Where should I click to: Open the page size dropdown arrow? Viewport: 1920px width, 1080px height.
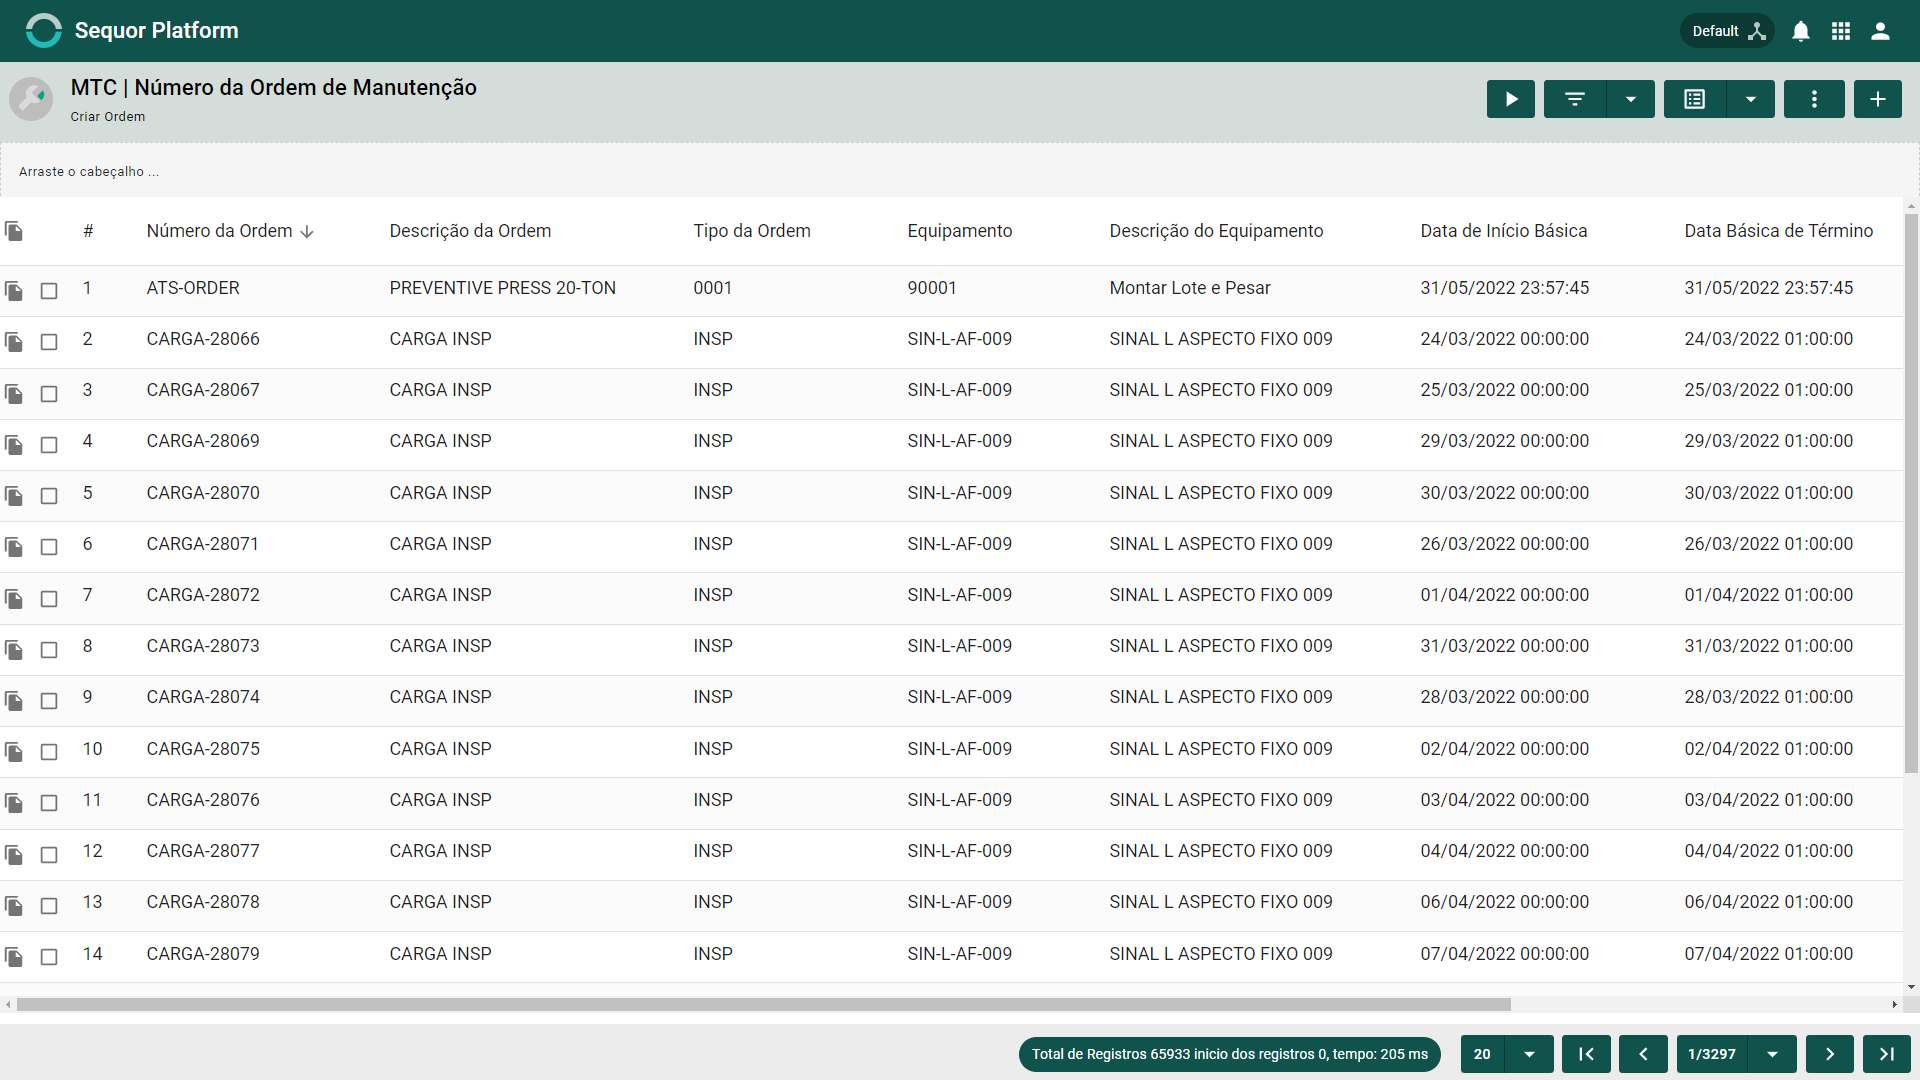coord(1529,1054)
